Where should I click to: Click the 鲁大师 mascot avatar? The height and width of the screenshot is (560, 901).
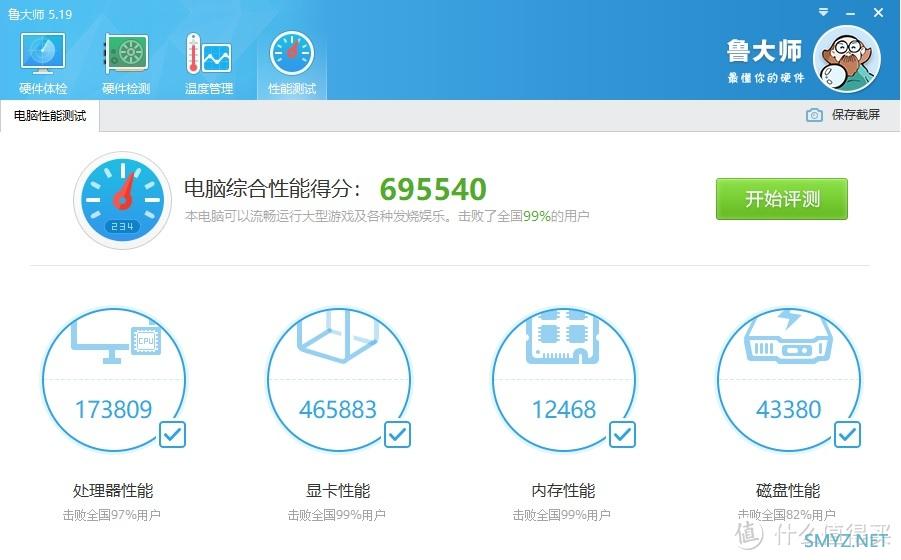846,59
